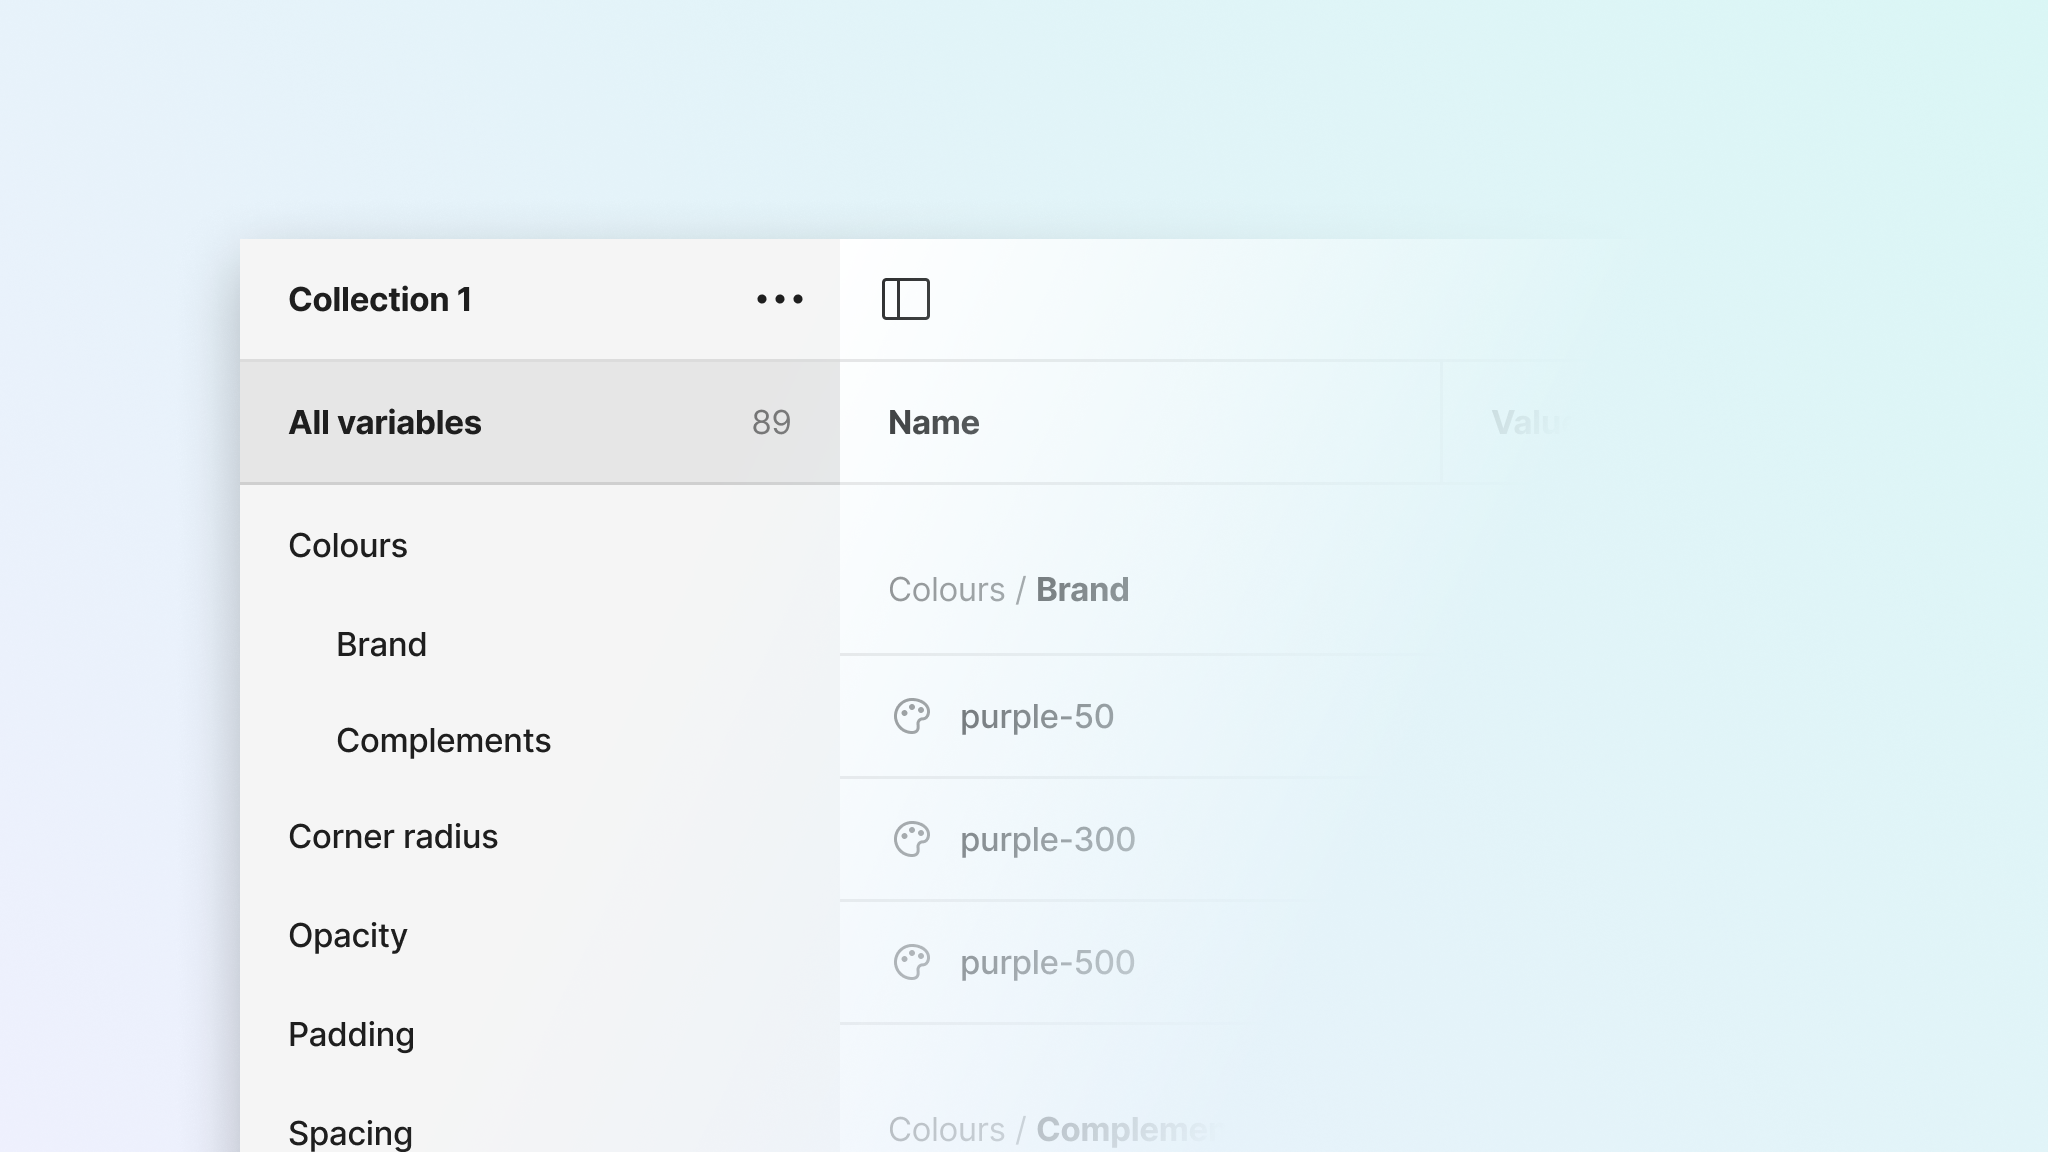Click the Colours / Brand section heading
The width and height of the screenshot is (2048, 1152).
tap(1008, 589)
